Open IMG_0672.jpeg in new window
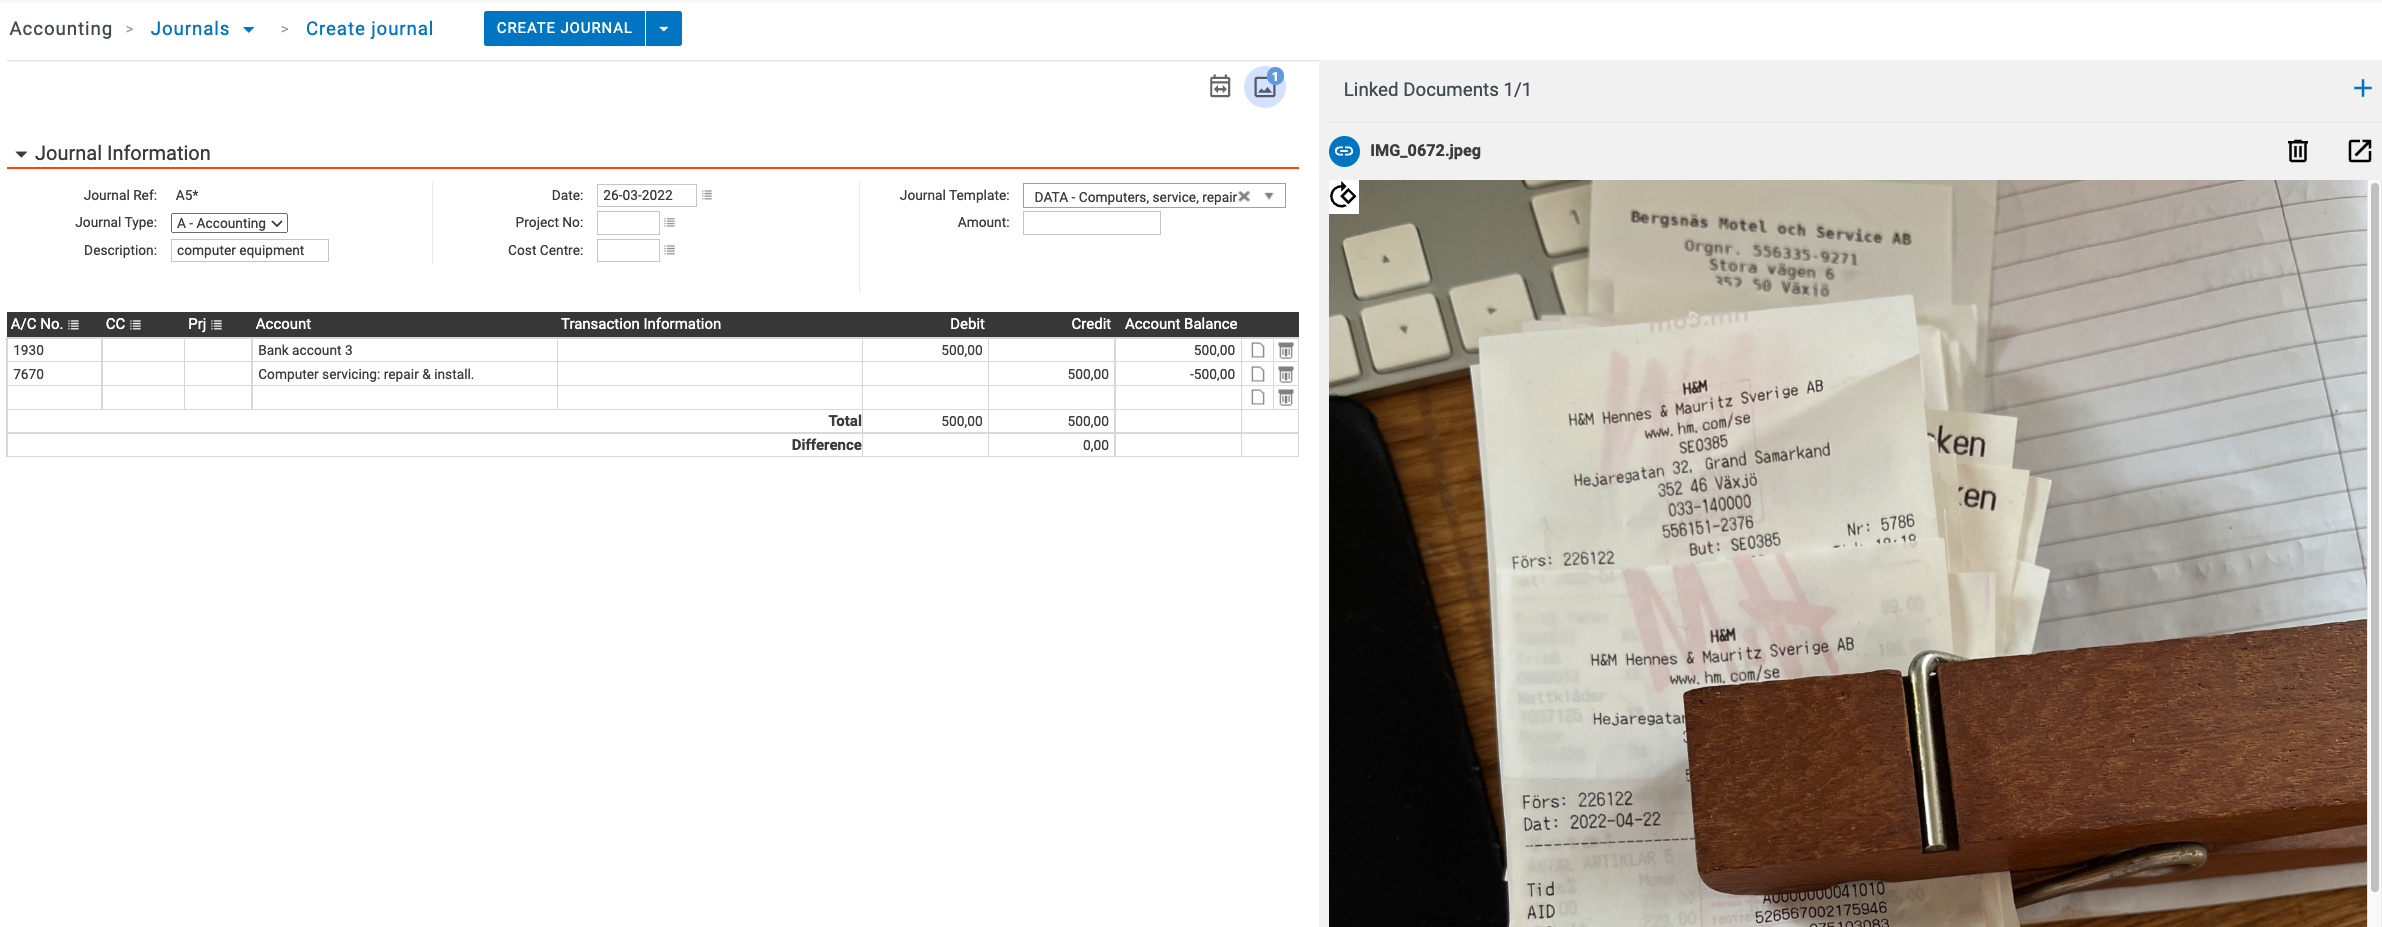The width and height of the screenshot is (2382, 927). (x=2359, y=151)
